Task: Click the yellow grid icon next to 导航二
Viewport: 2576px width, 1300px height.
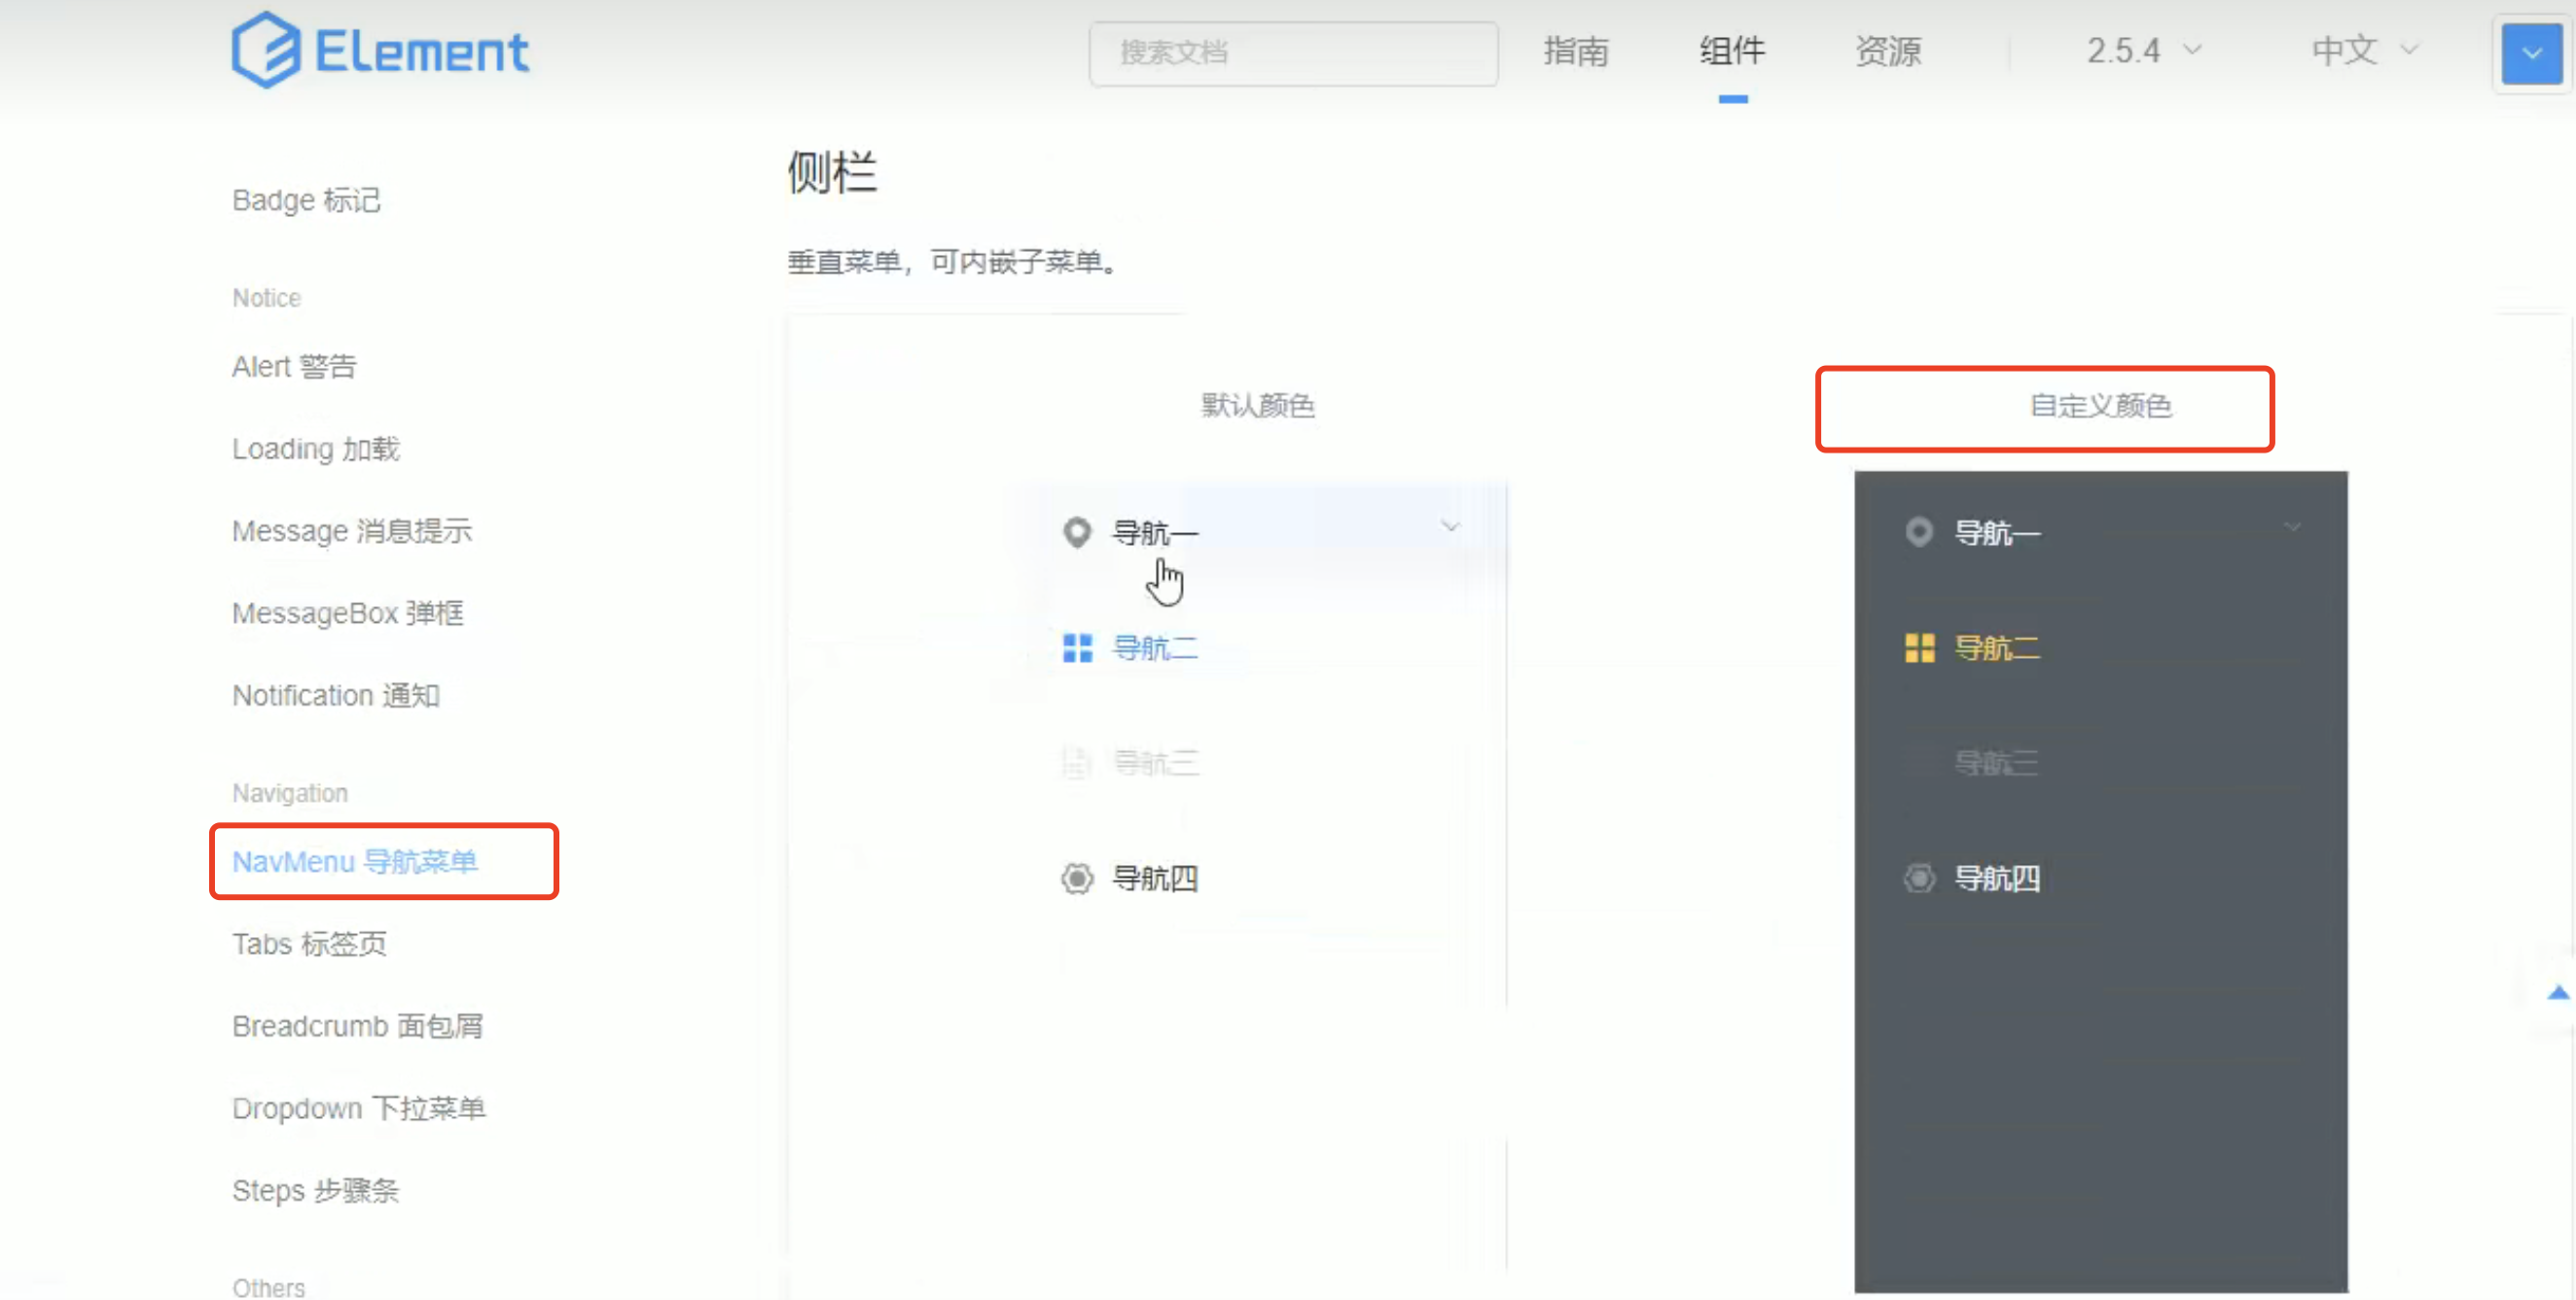Action: (1920, 647)
